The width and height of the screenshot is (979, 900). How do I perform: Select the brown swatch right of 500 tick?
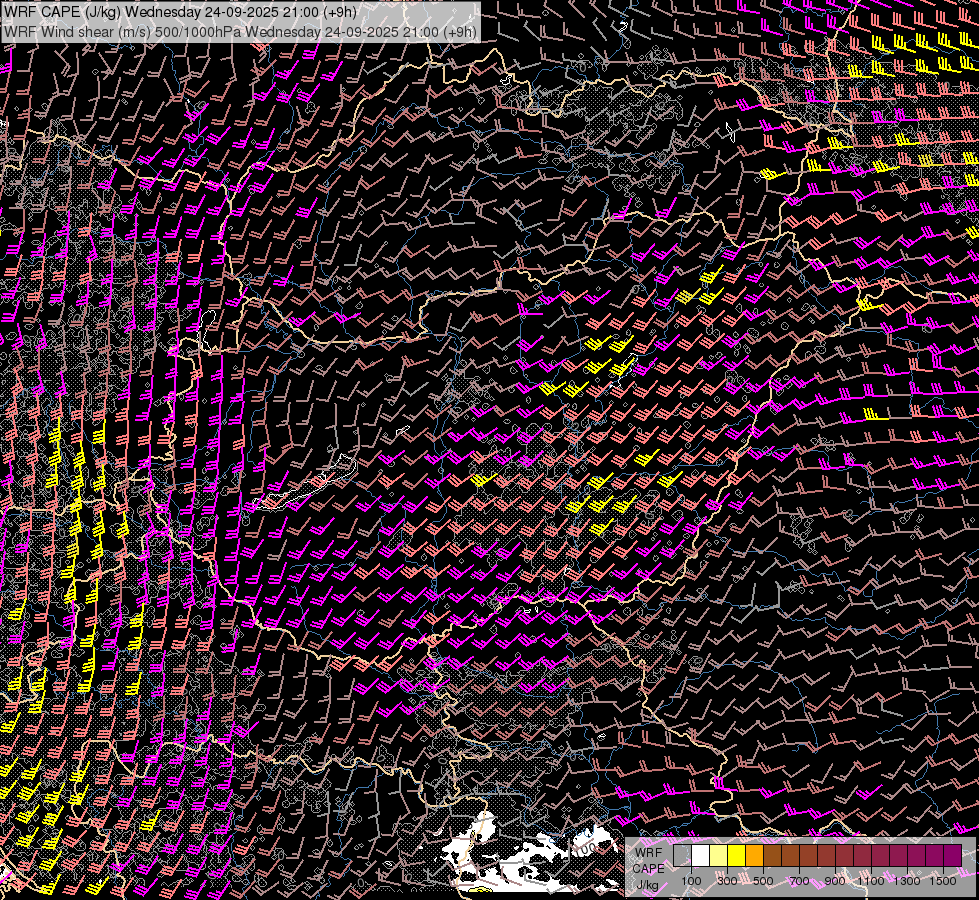click(x=772, y=856)
